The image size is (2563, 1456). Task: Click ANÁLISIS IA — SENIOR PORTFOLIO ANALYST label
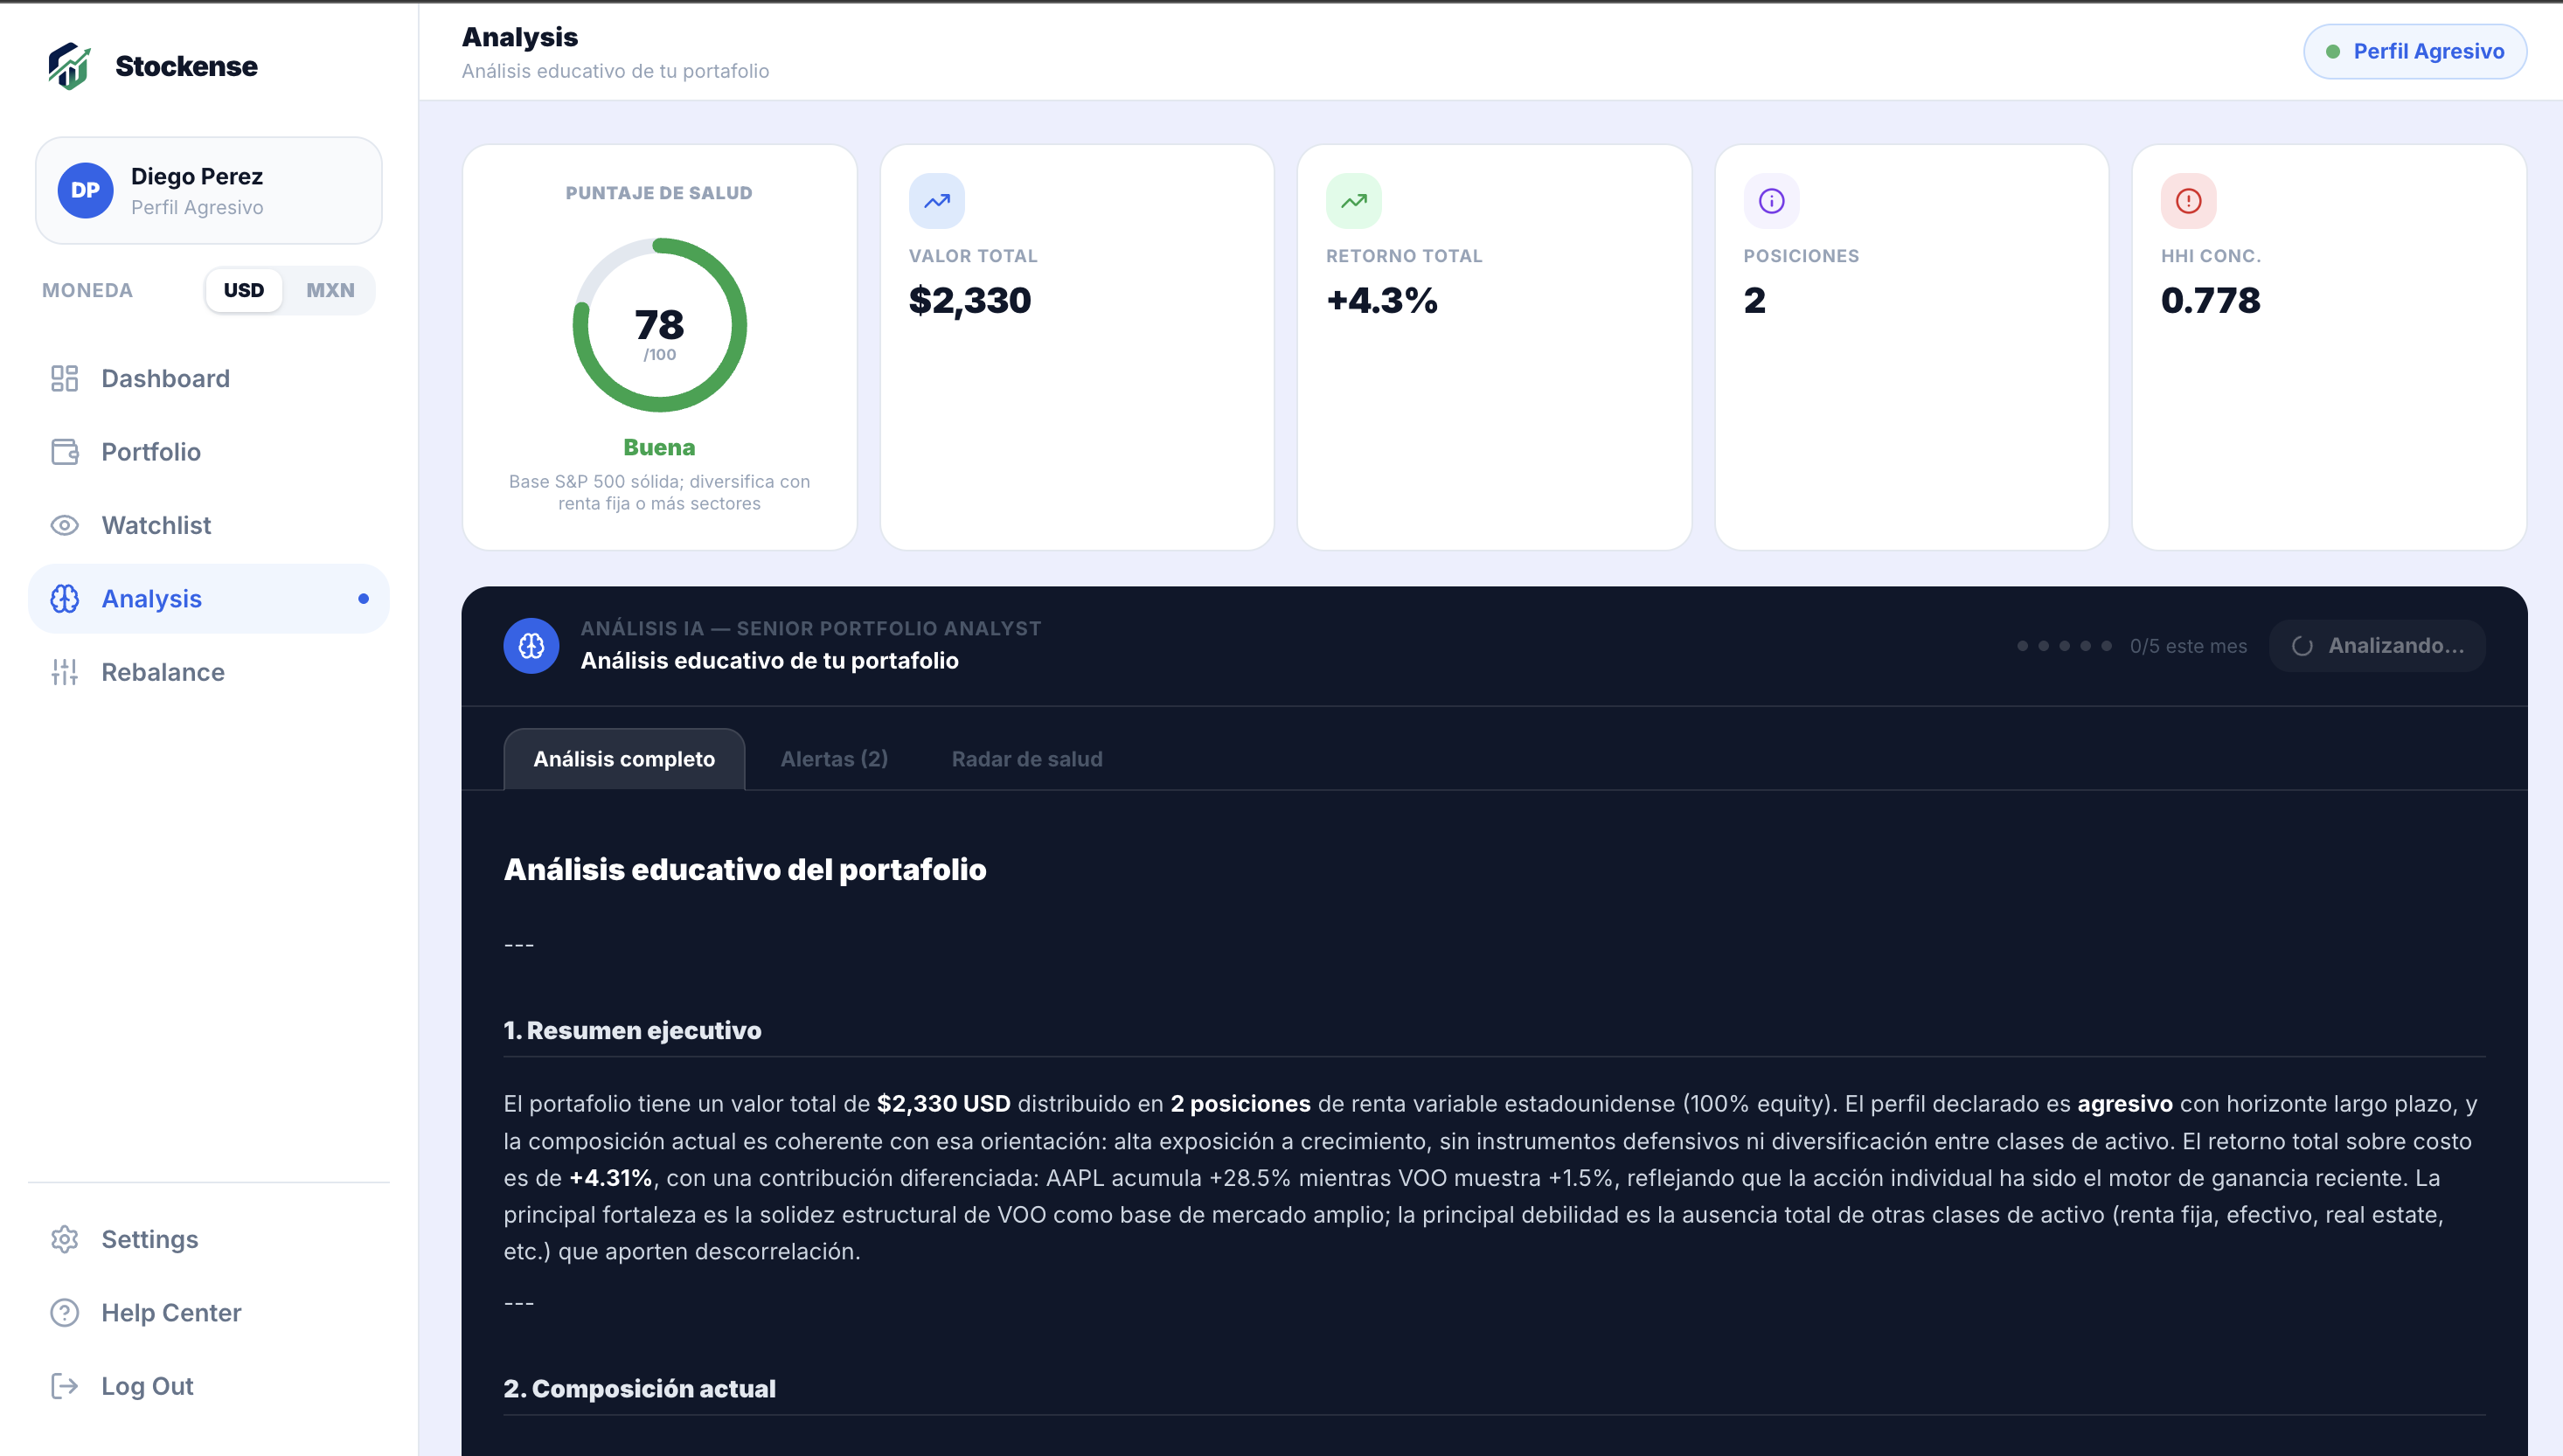coord(811,628)
